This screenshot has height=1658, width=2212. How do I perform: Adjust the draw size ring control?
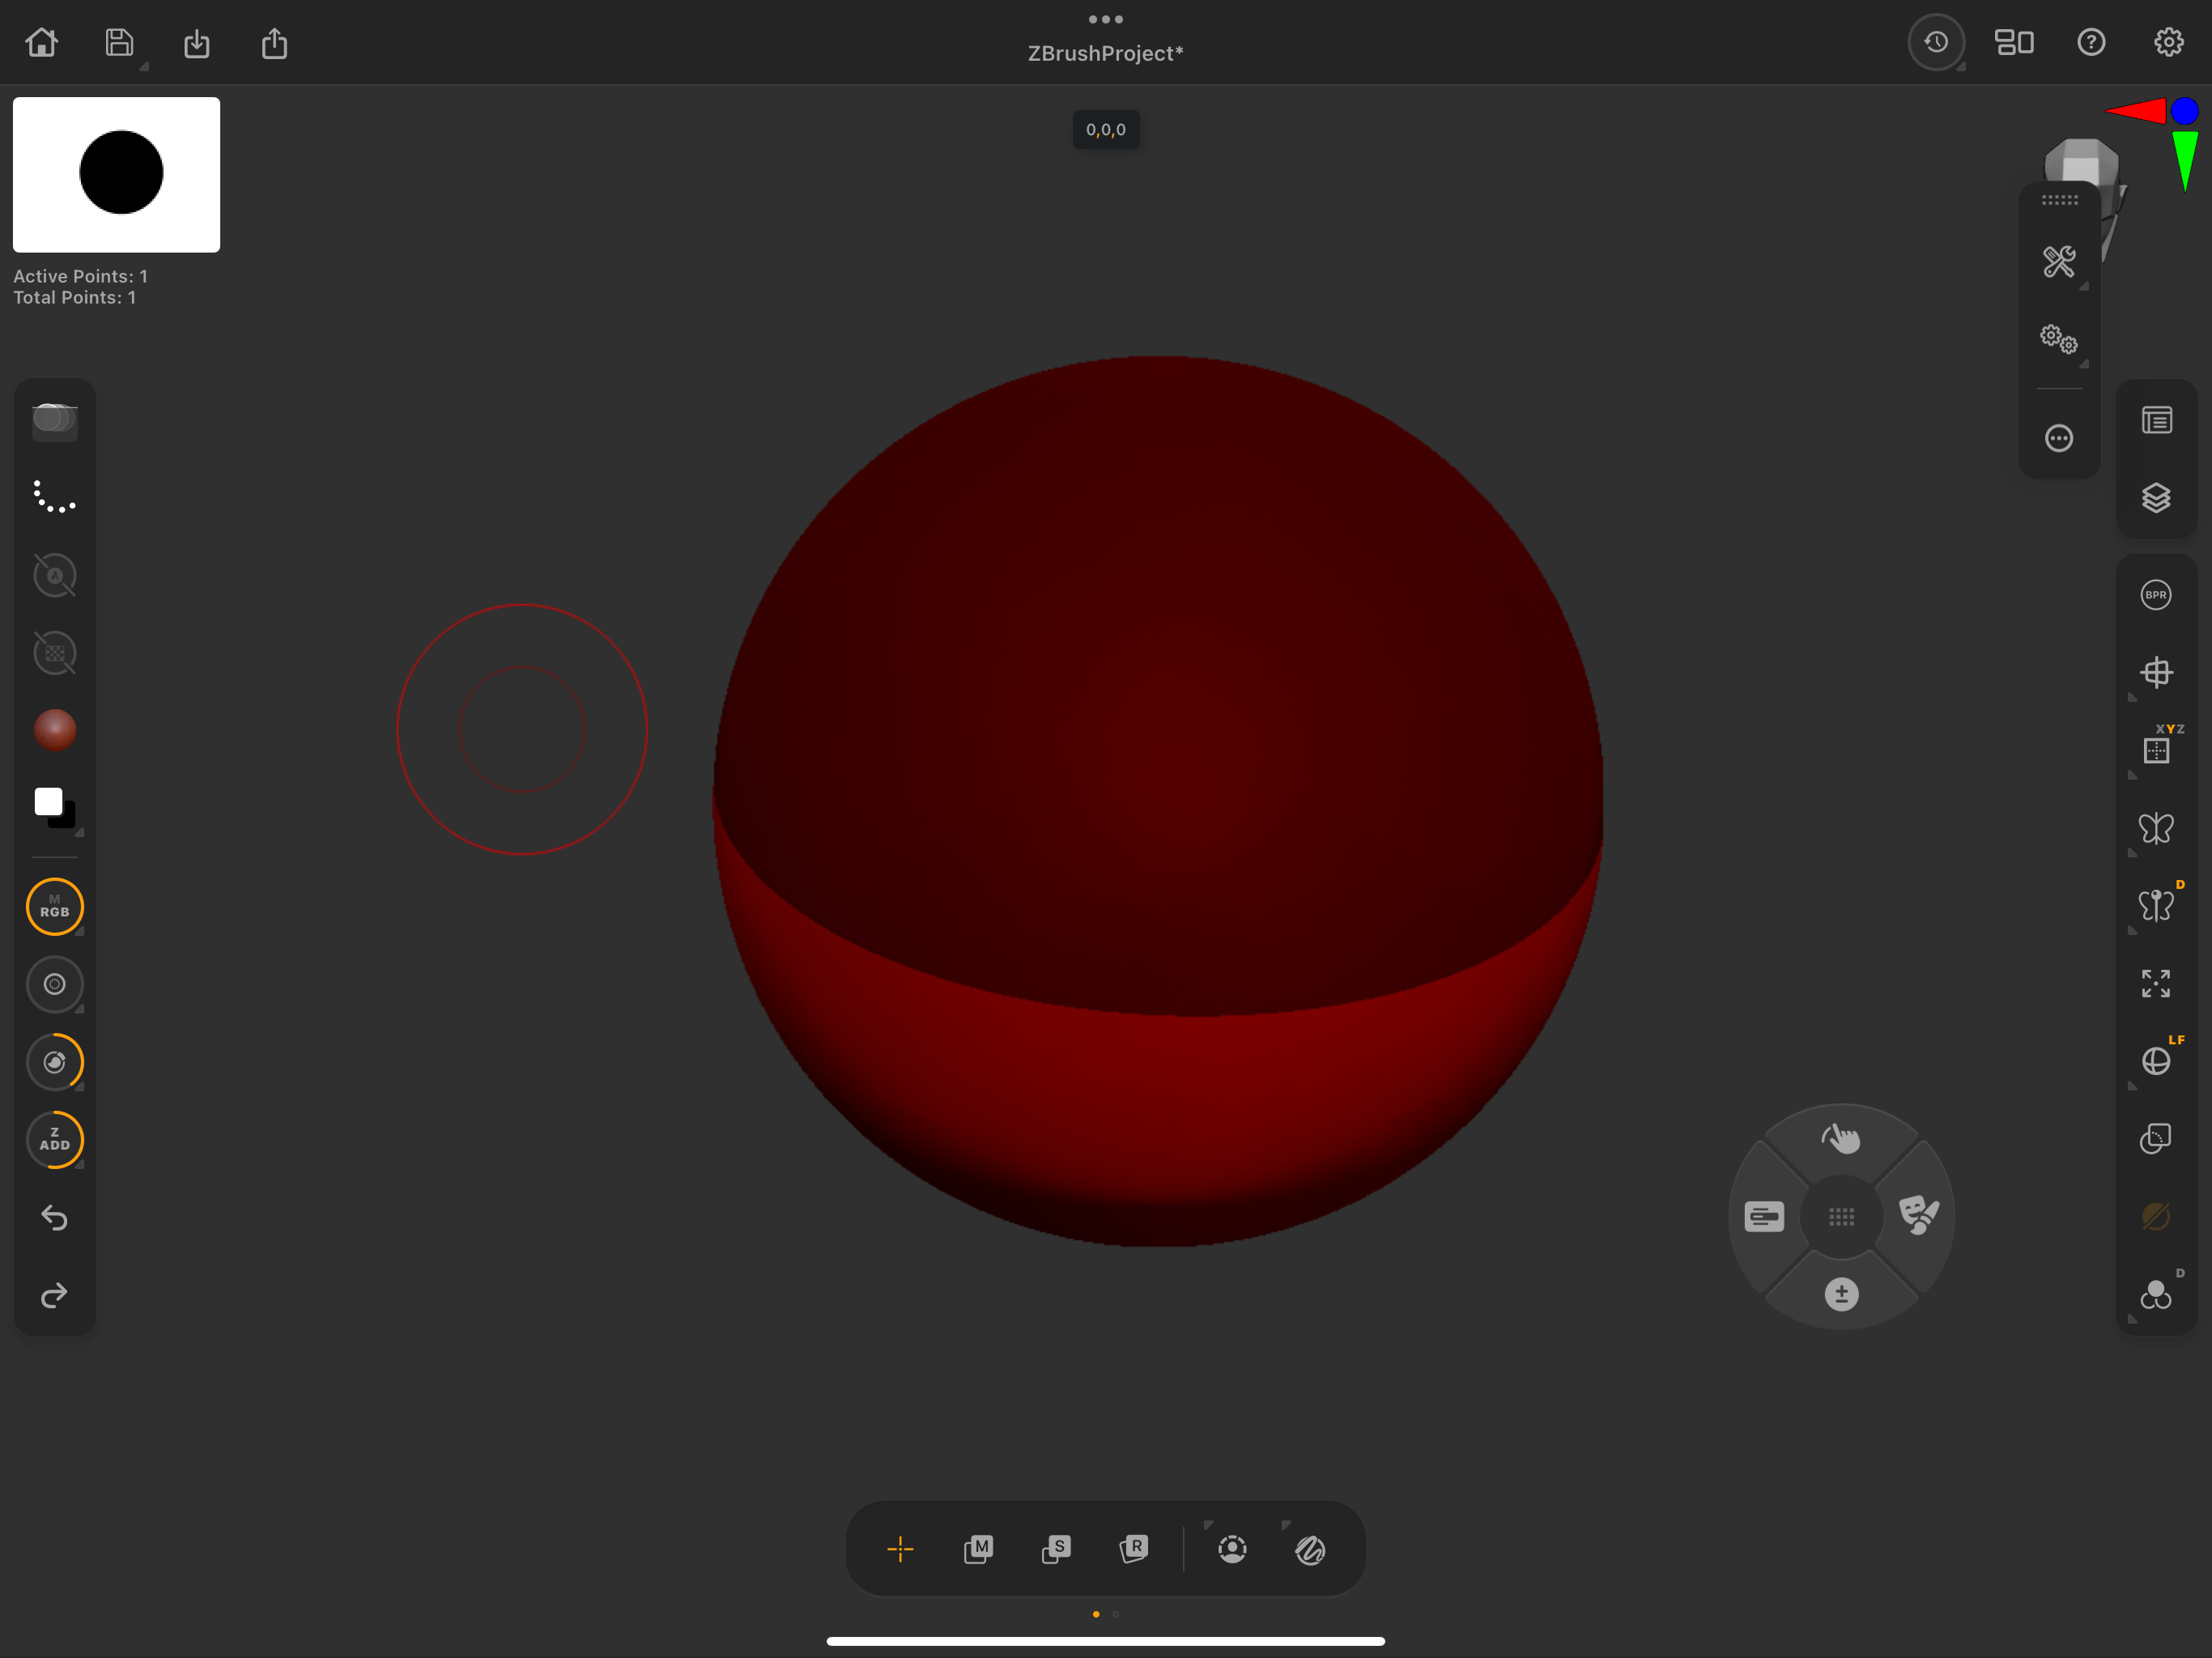pyautogui.click(x=55, y=984)
